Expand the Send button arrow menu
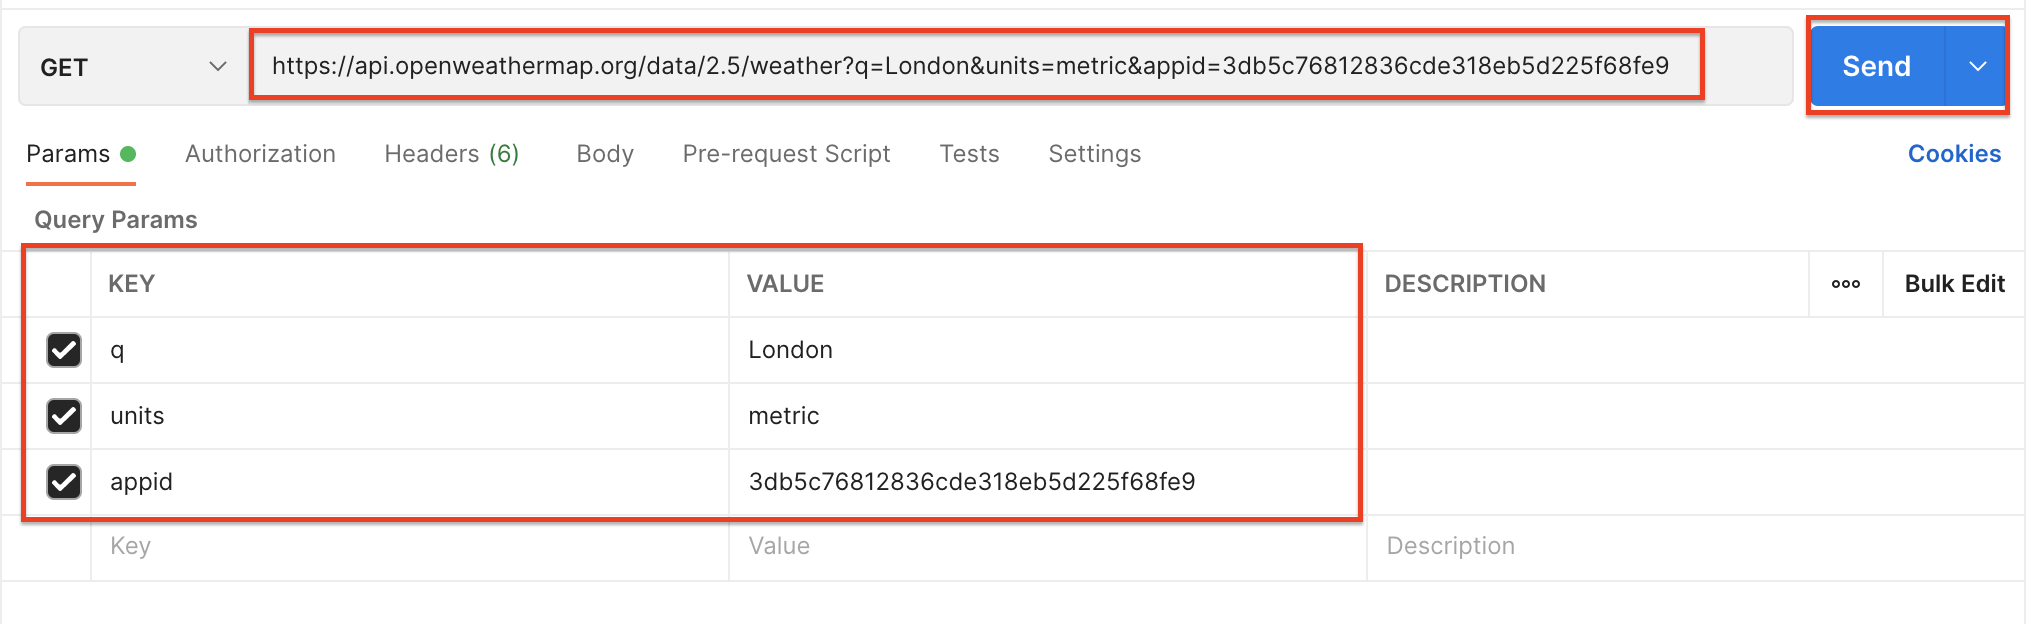Viewport: 2044px width, 624px height. click(1976, 67)
